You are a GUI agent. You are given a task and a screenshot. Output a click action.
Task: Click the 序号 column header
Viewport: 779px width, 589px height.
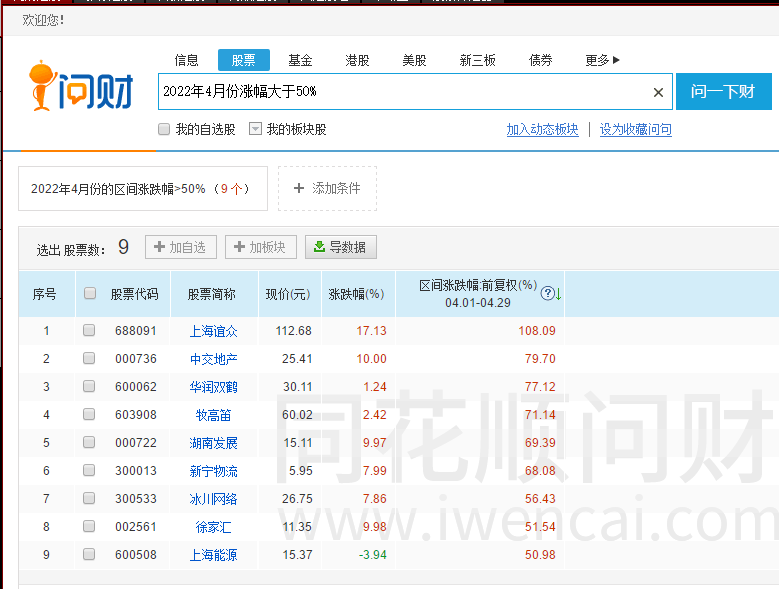pos(44,294)
